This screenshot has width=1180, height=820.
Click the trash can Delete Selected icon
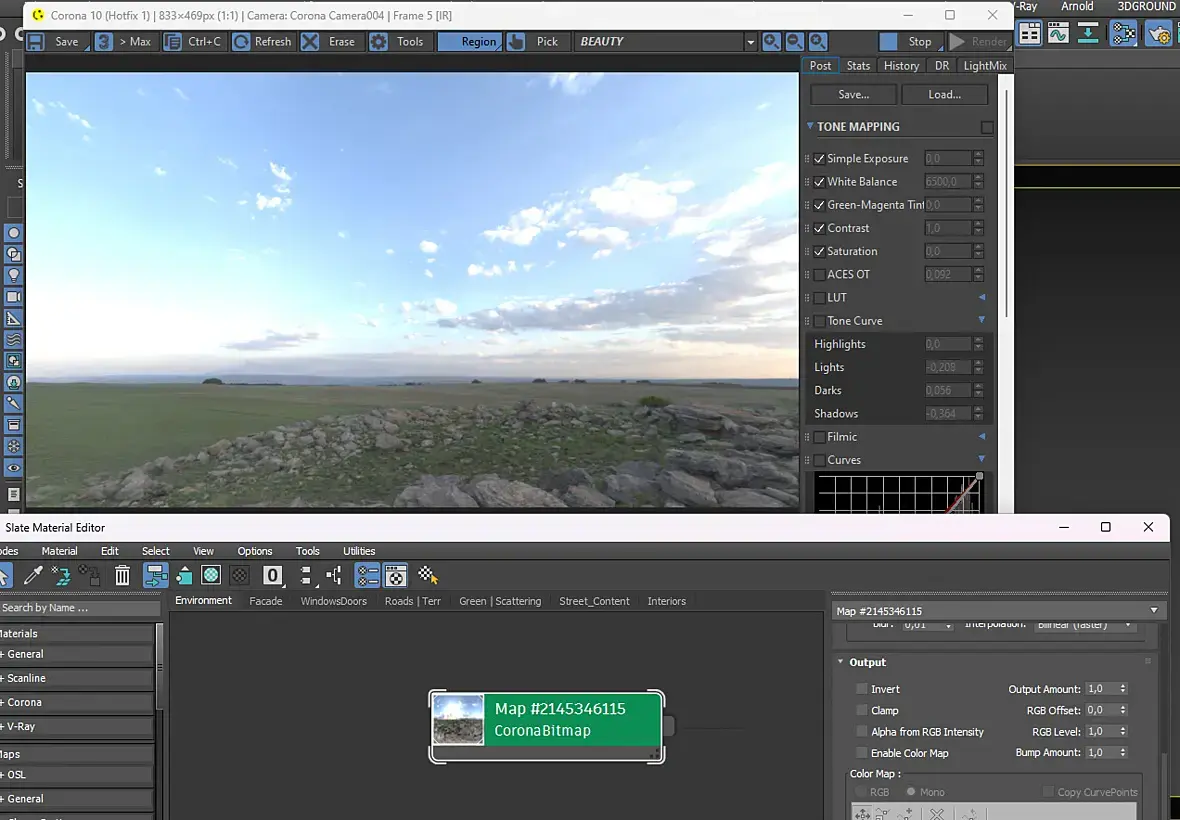tap(122, 575)
